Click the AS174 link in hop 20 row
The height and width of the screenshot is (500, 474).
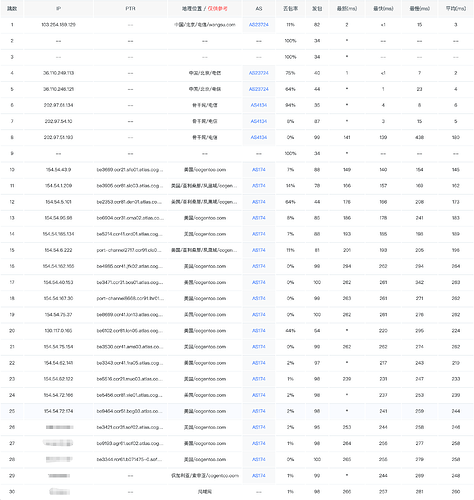pyautogui.click(x=259, y=331)
